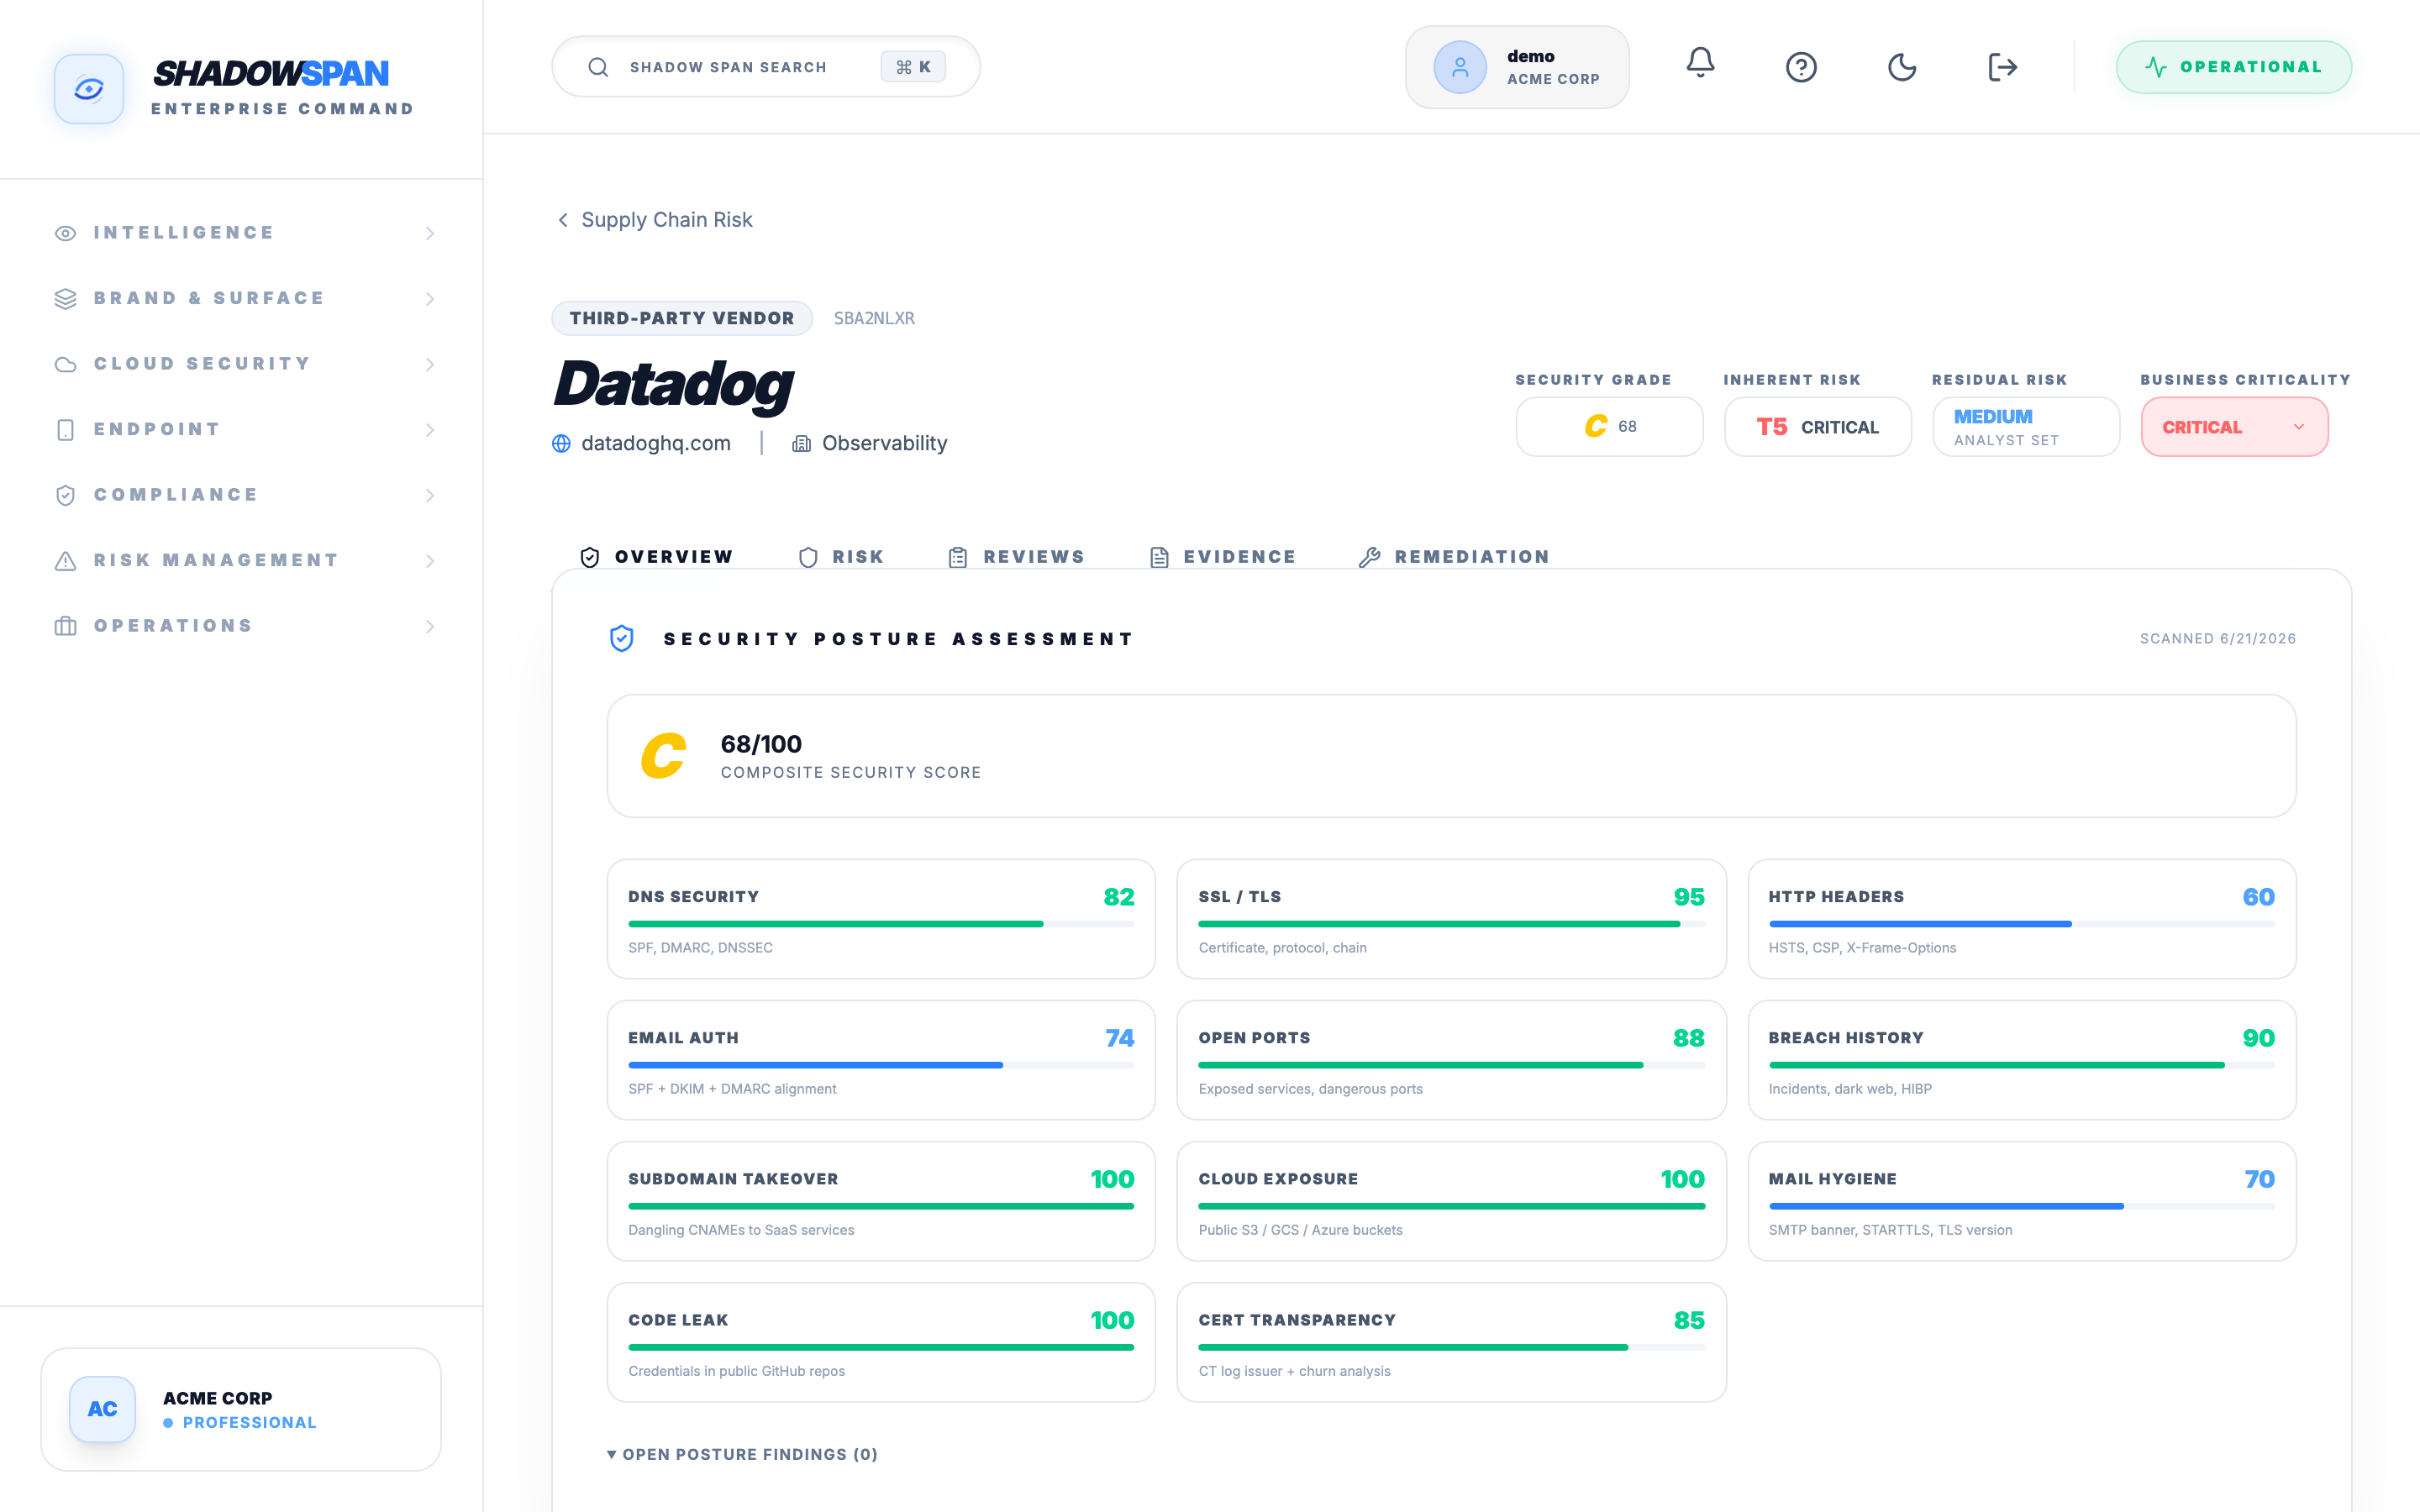Screen dimensions: 2420x1512
Task: Click the DNS Security progress bar
Action: [x=881, y=924]
